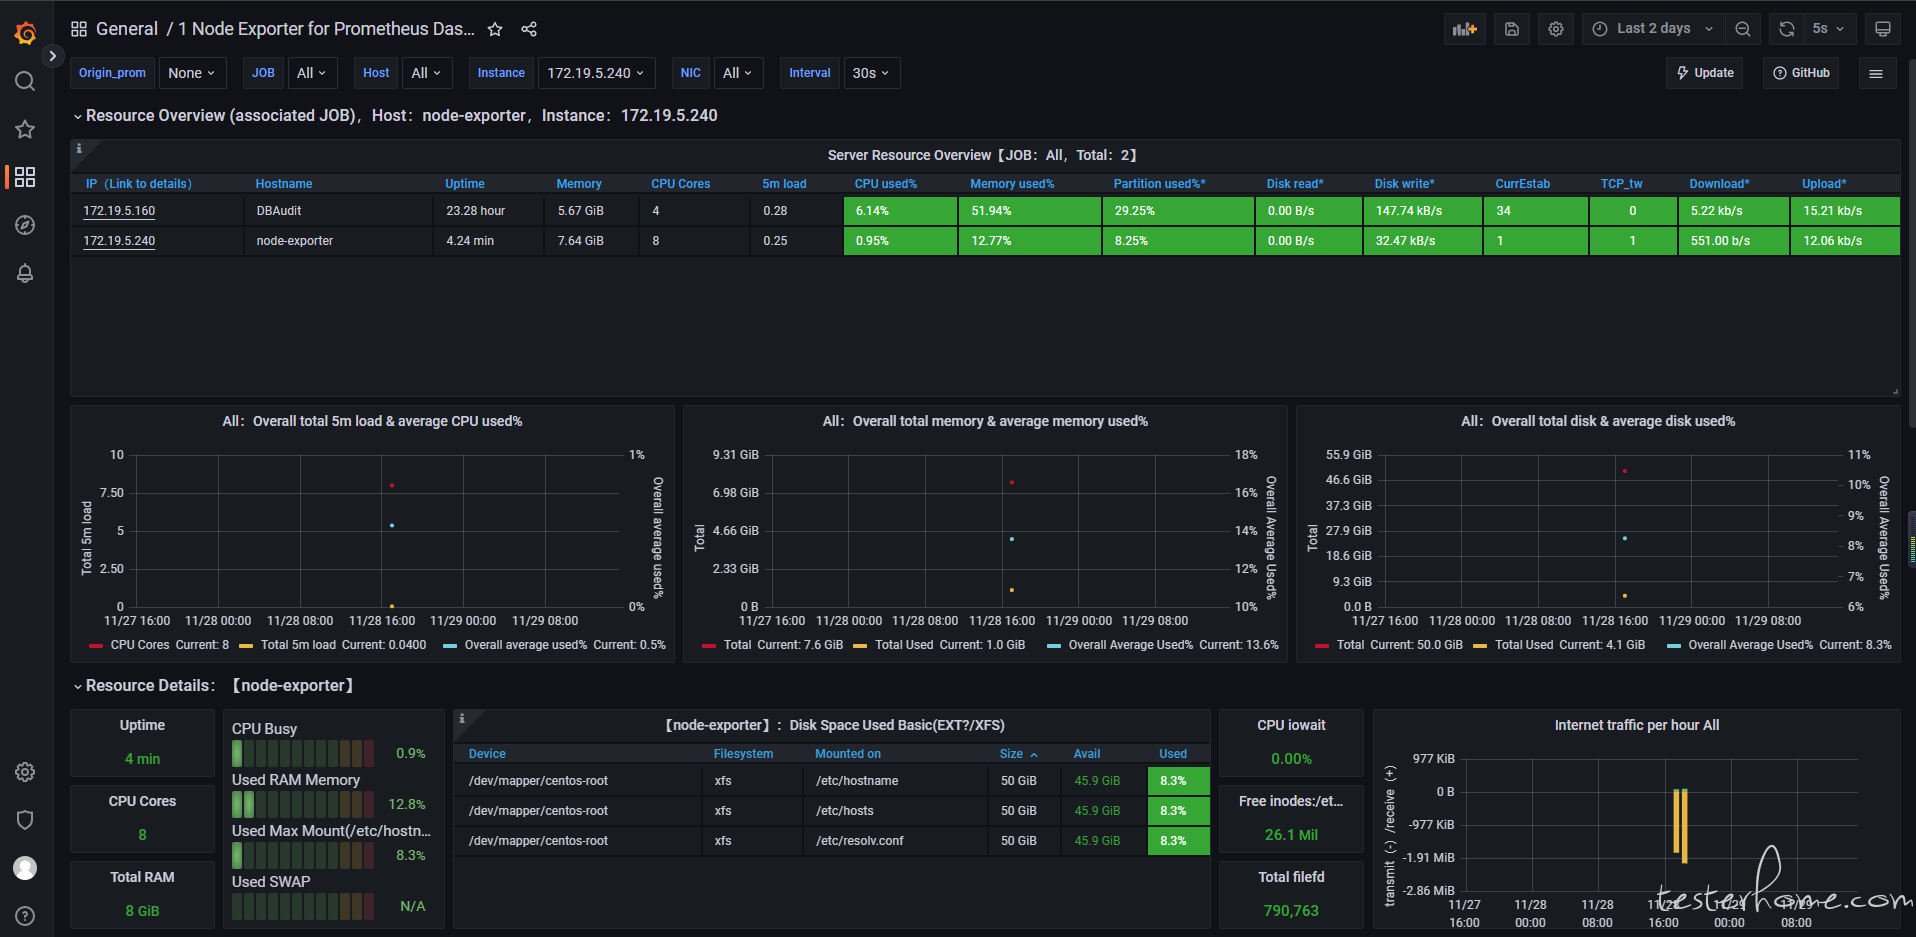Sort the table by Hostname column
Viewport: 1916px width, 937px height.
point(284,184)
